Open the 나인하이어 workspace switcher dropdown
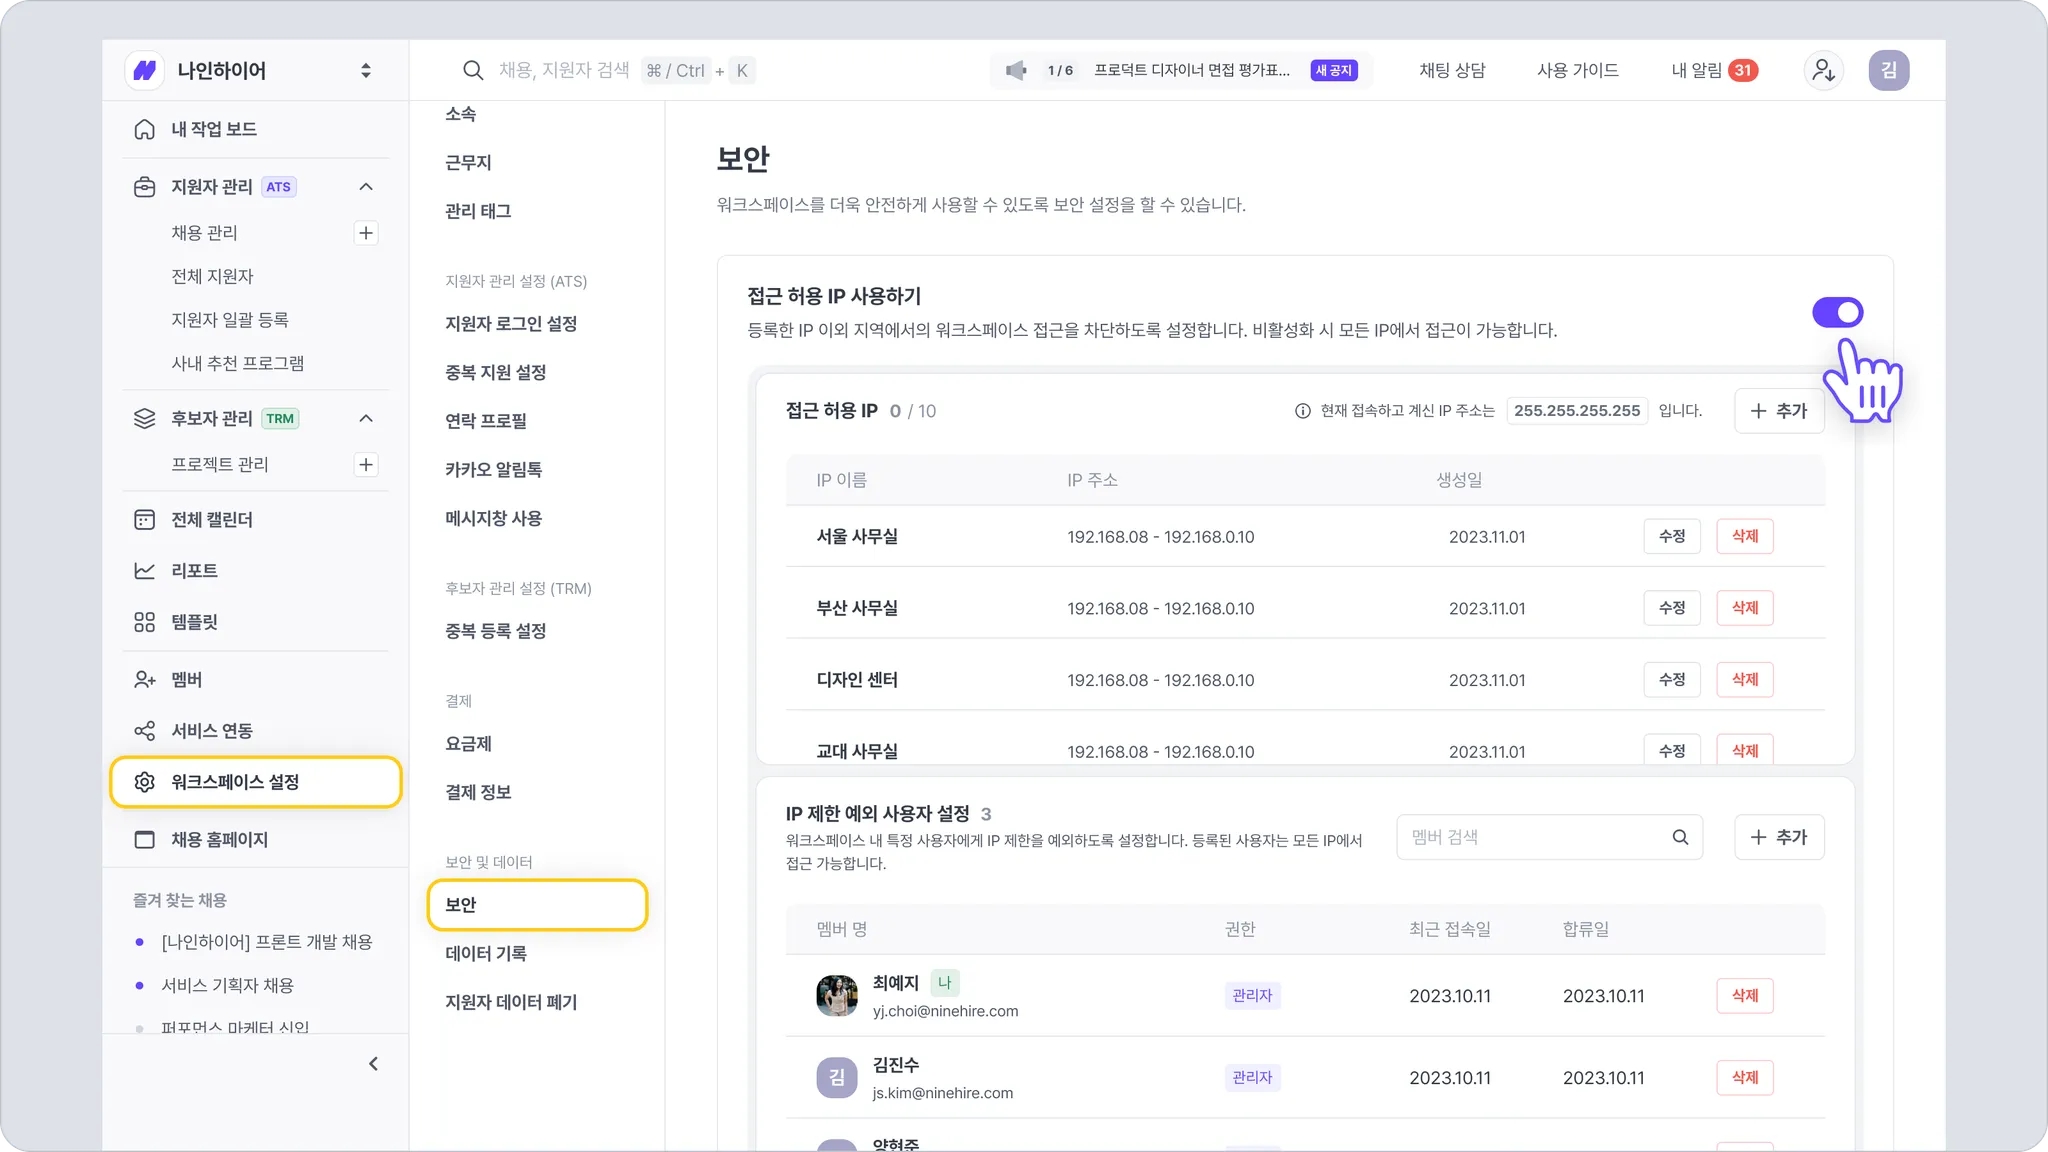 pyautogui.click(x=365, y=70)
